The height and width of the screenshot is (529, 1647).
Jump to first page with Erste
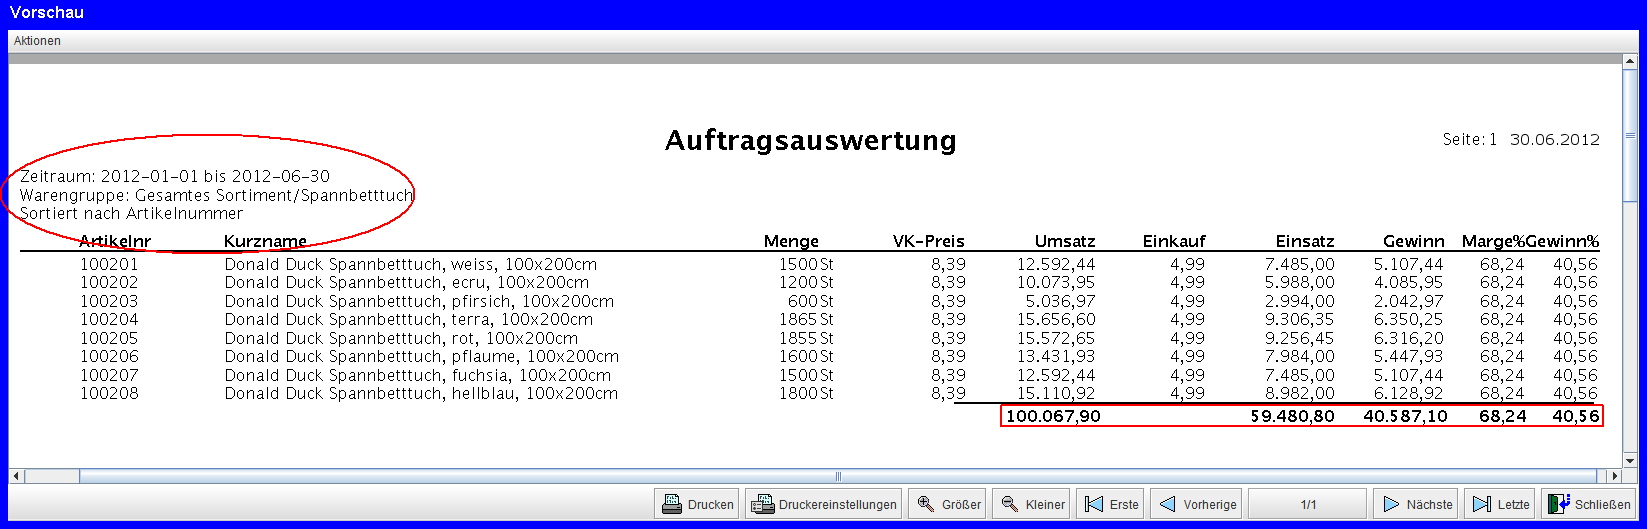[1112, 504]
